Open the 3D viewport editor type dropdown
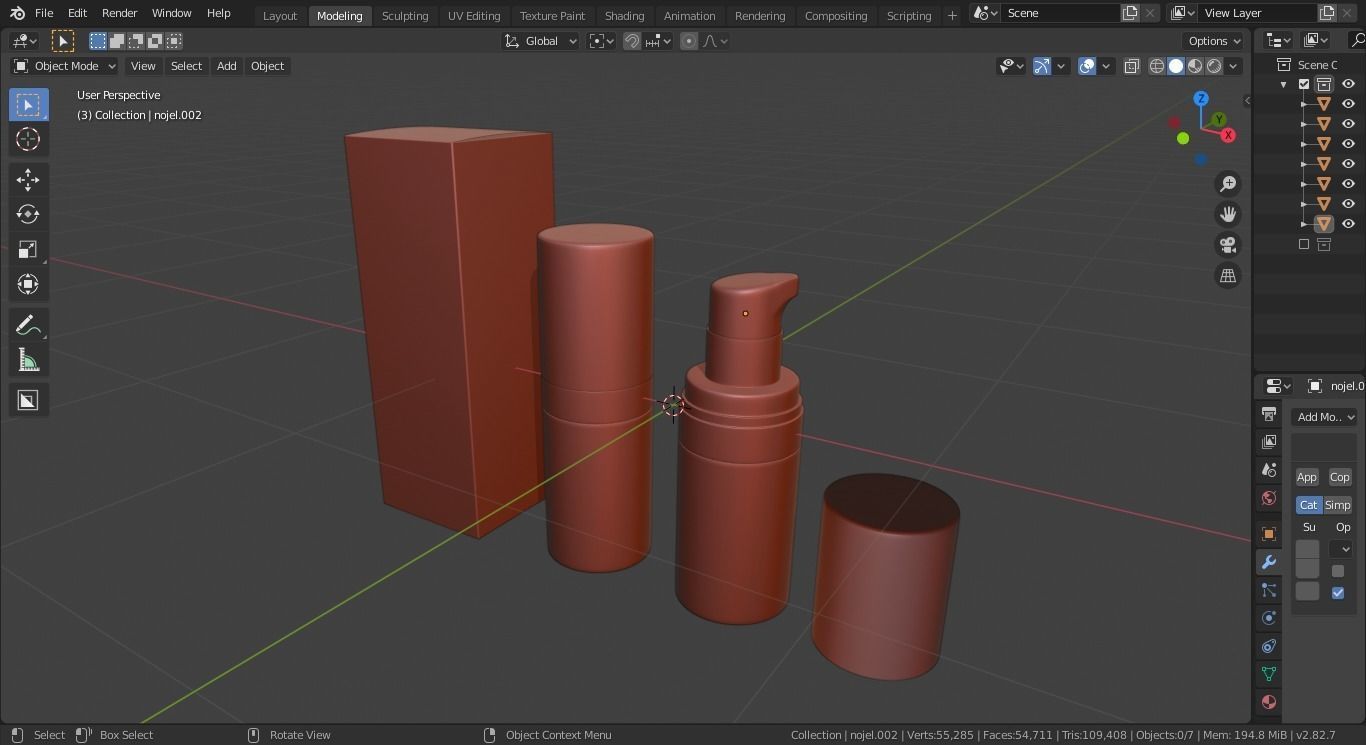Screen dimensions: 1366x745 [x=24, y=41]
